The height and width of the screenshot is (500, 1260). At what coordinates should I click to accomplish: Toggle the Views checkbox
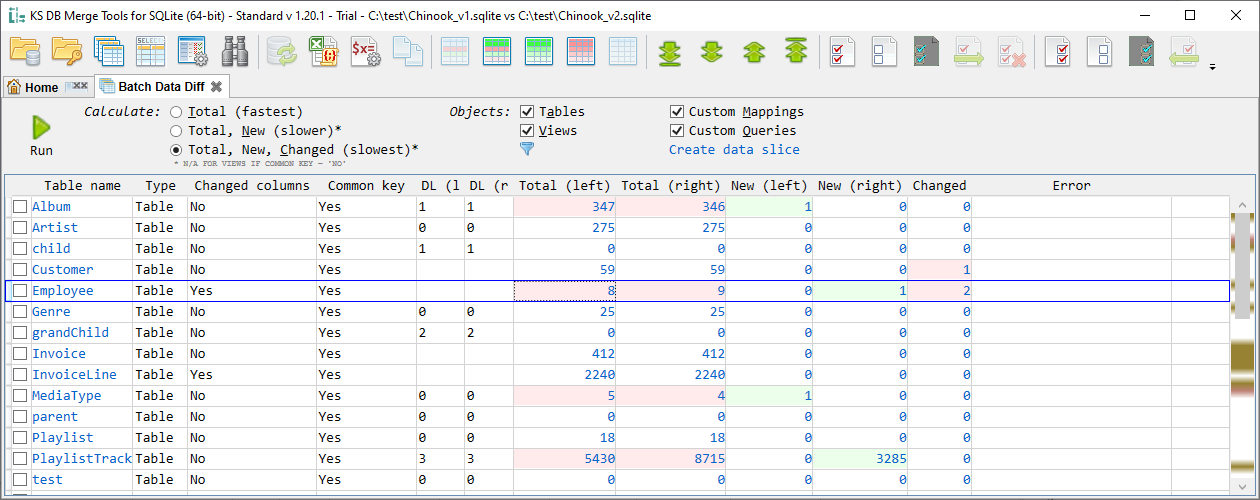pyautogui.click(x=527, y=131)
